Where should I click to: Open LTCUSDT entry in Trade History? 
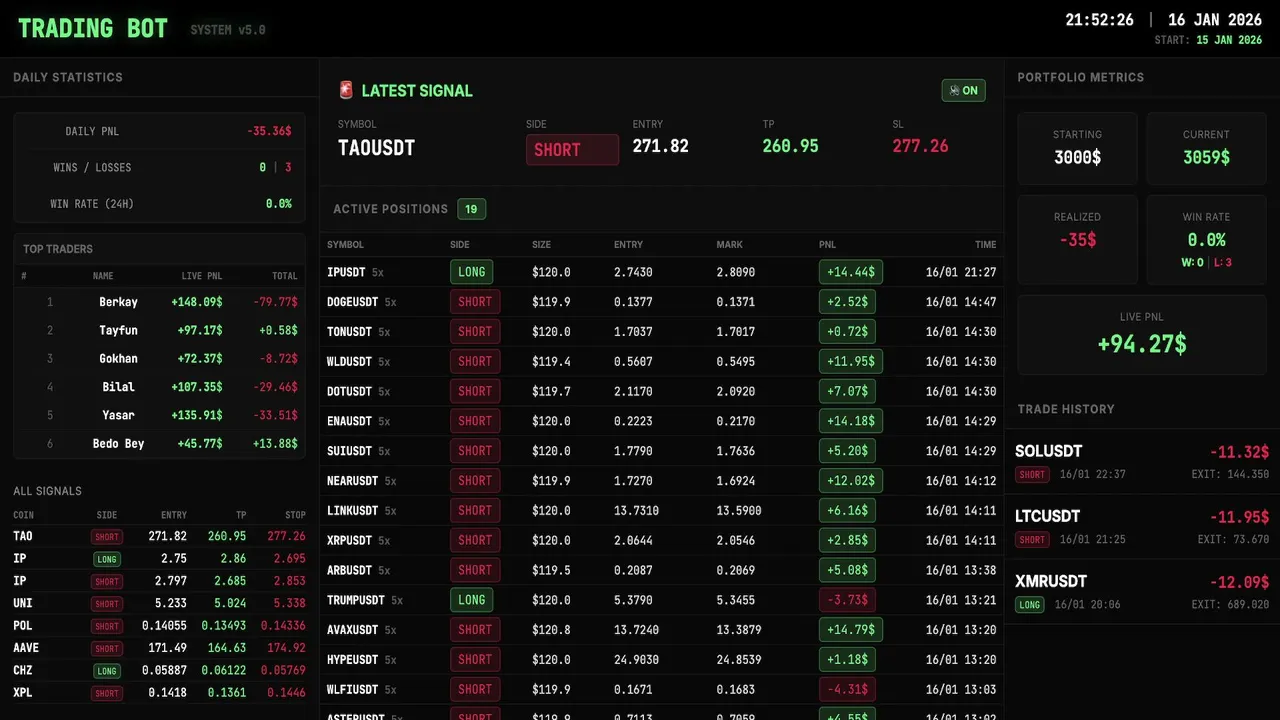point(1142,527)
